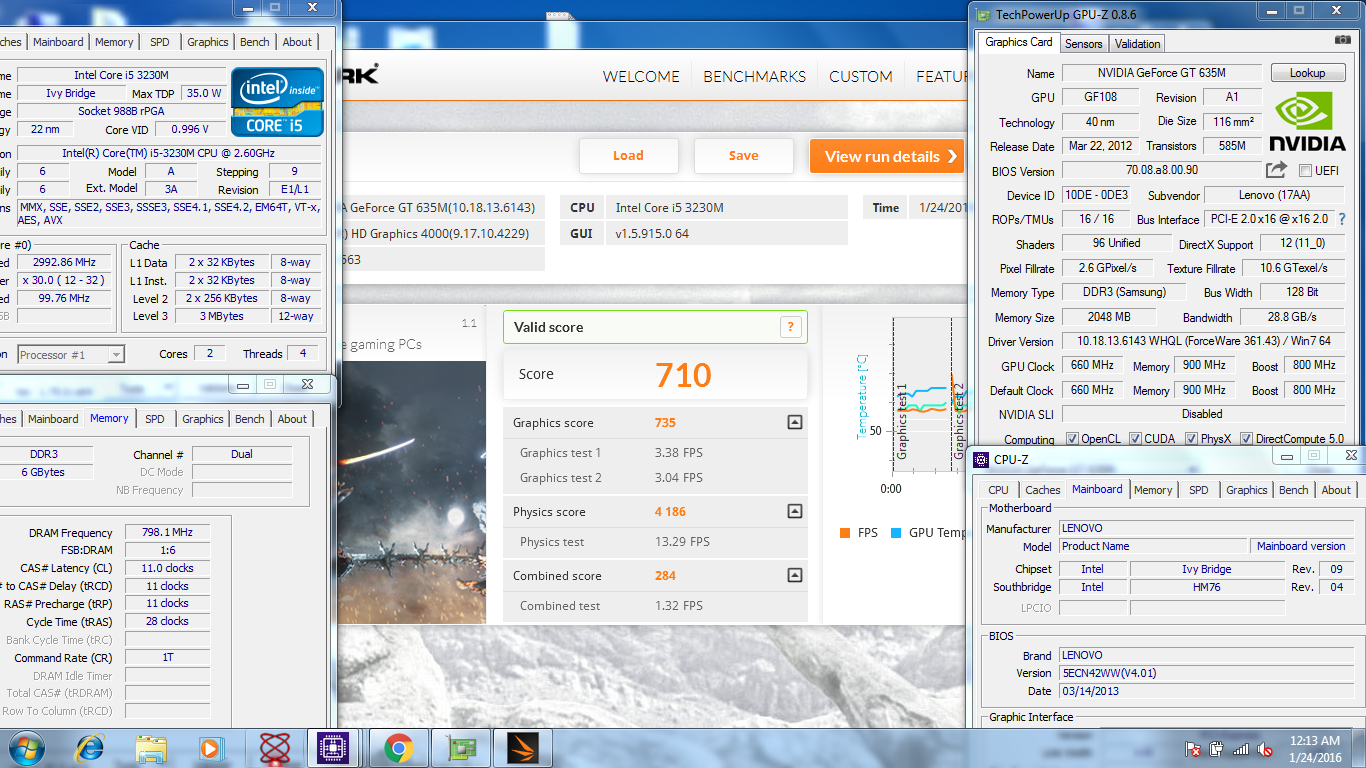Collapse the Physics score section
The height and width of the screenshot is (768, 1366).
tap(794, 512)
